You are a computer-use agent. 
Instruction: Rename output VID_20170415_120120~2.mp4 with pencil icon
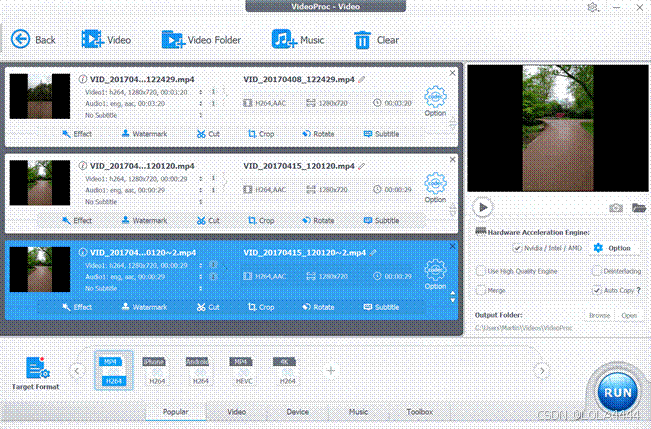tap(373, 252)
